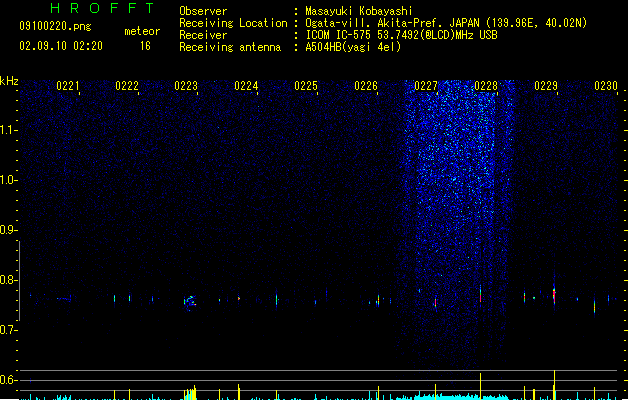629x400 pixels.
Task: Select the file name 09100220.png
Action: (55, 26)
